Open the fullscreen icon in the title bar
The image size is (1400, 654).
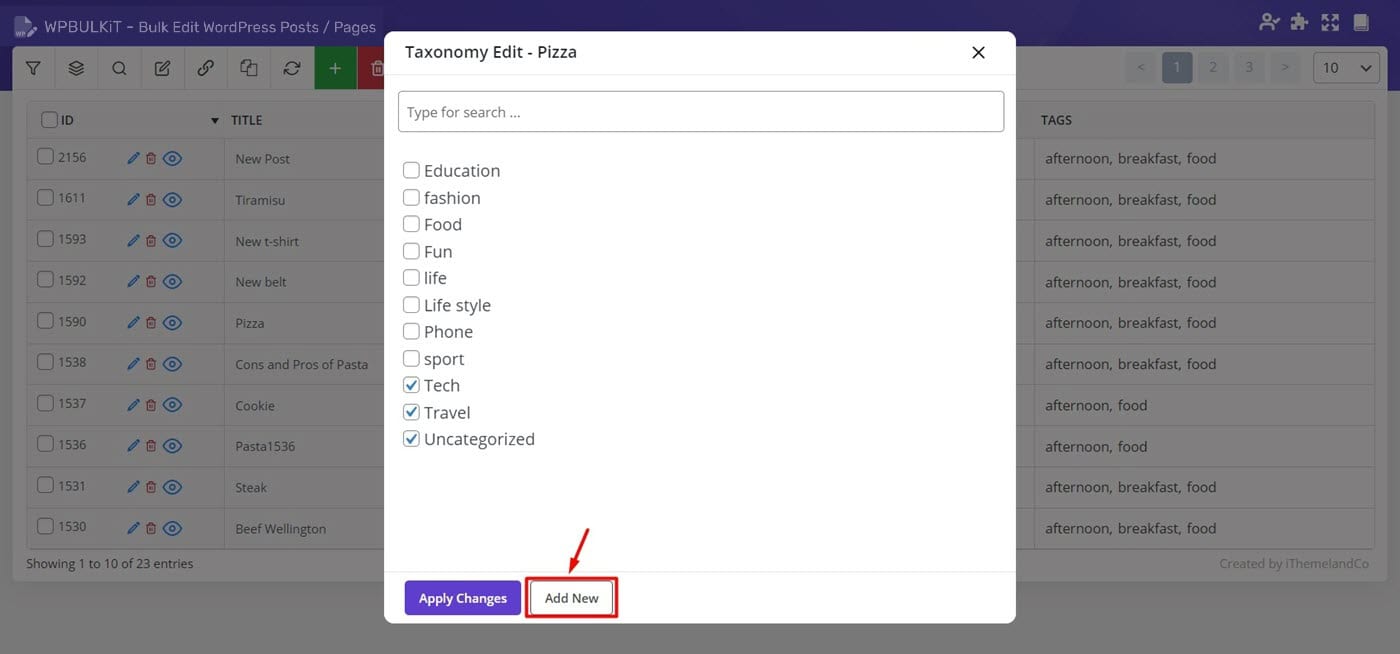[x=1329, y=20]
